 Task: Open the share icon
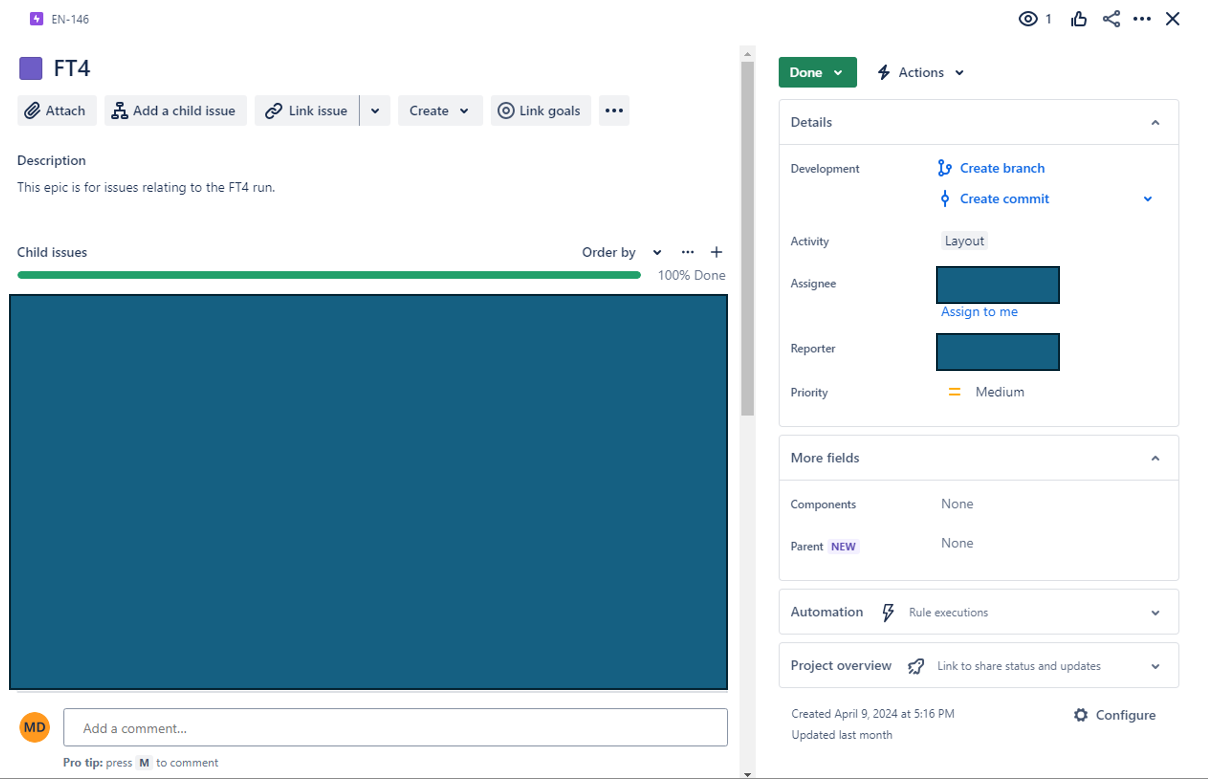point(1111,19)
